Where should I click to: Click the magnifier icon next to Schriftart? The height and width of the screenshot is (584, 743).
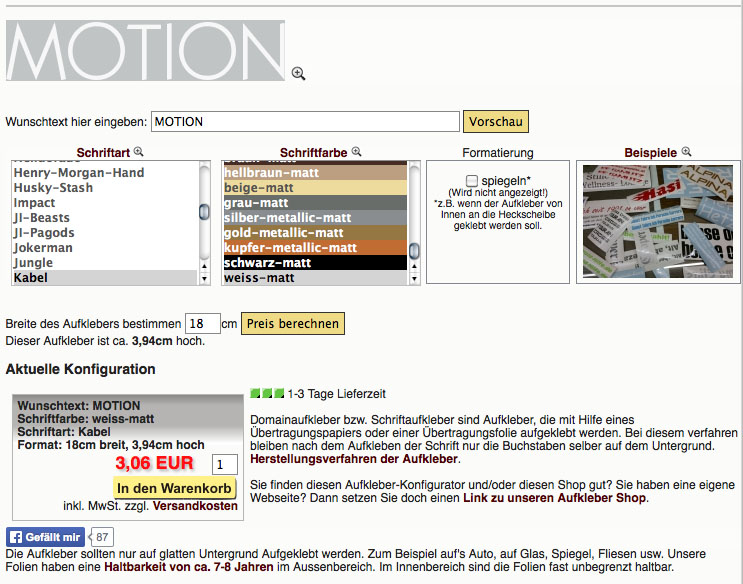tap(139, 152)
